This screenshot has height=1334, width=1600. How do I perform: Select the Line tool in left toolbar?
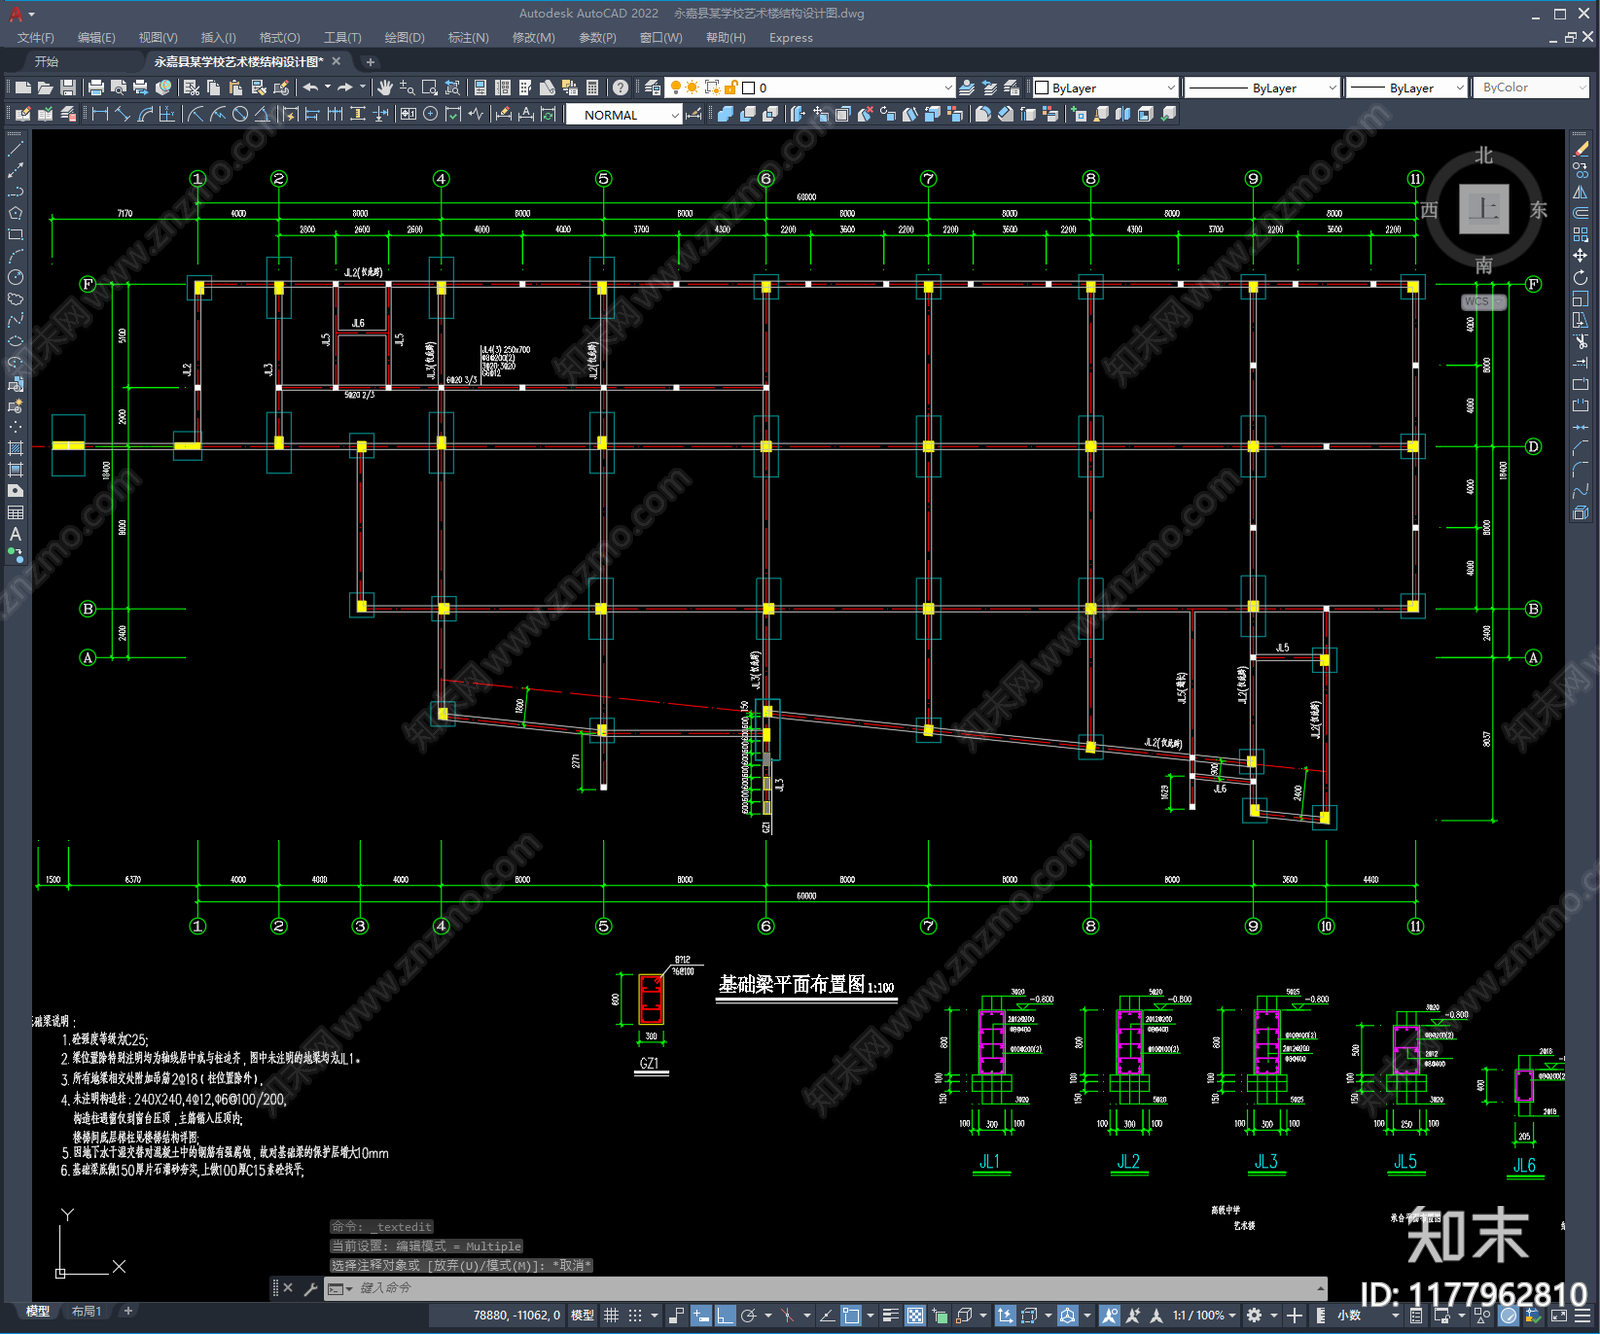pos(15,148)
